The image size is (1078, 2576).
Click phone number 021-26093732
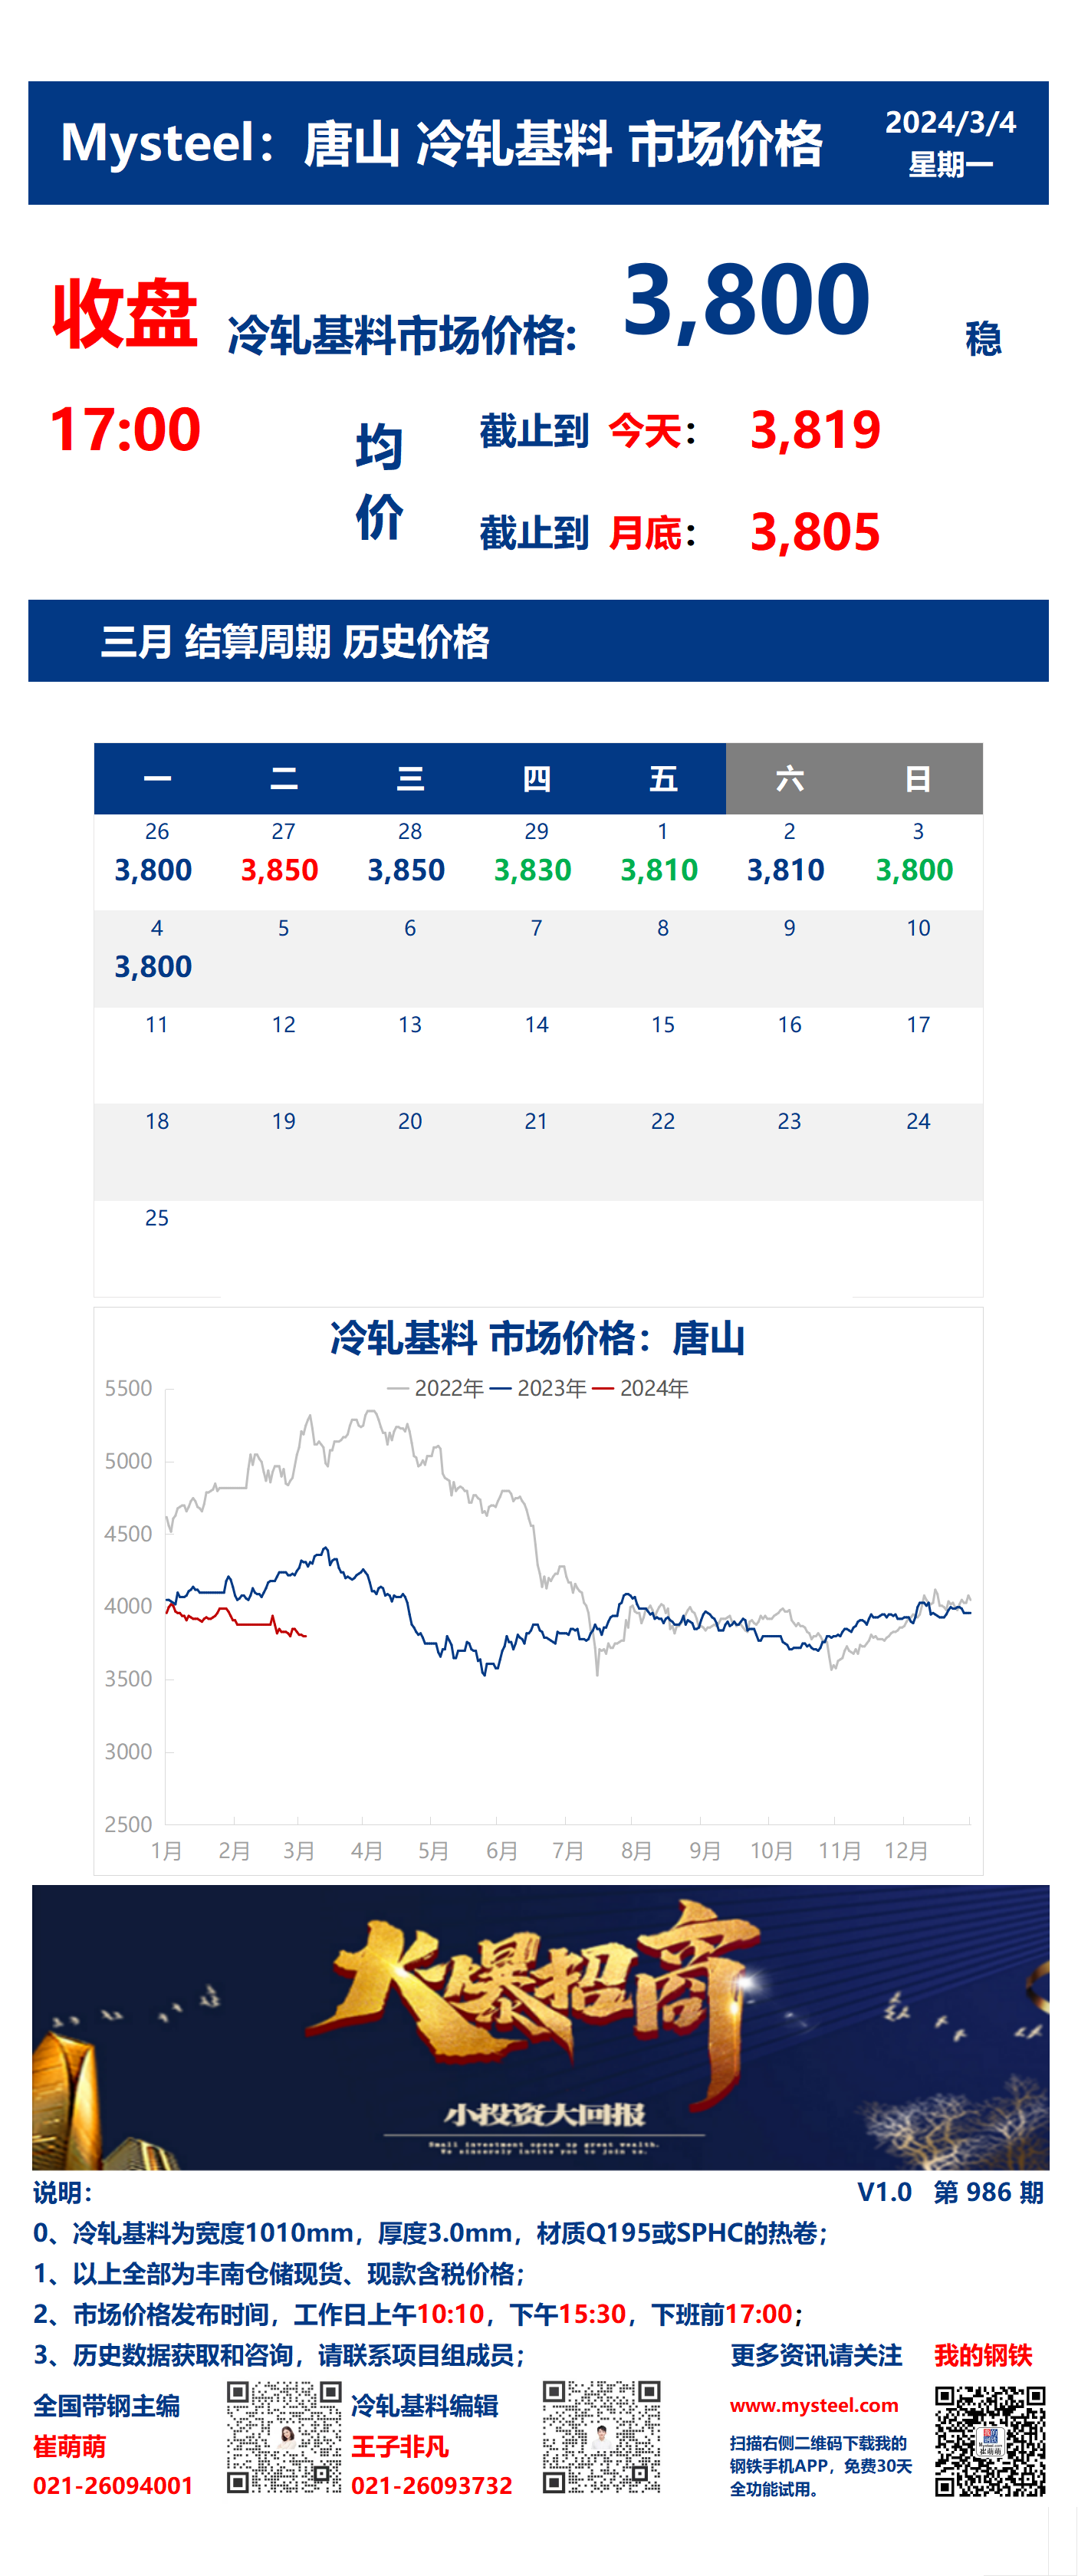pos(431,2486)
